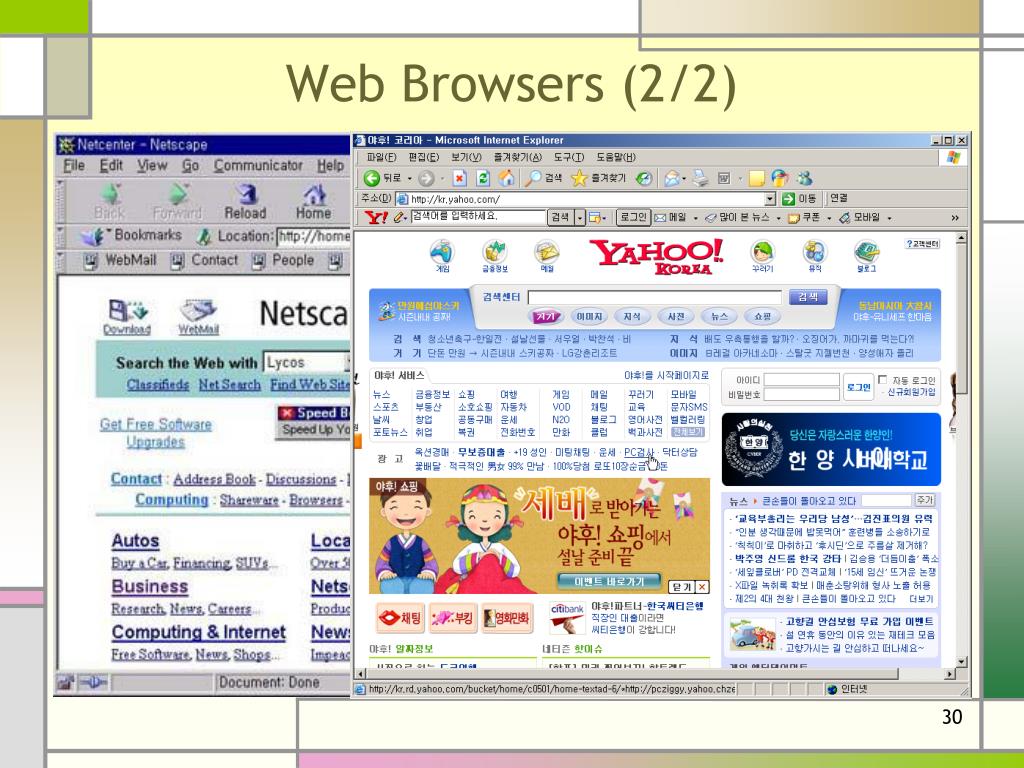Open the 즐겨찾기(A) menu in Internet Explorer
Viewport: 1024px width, 768px height.
pos(518,157)
